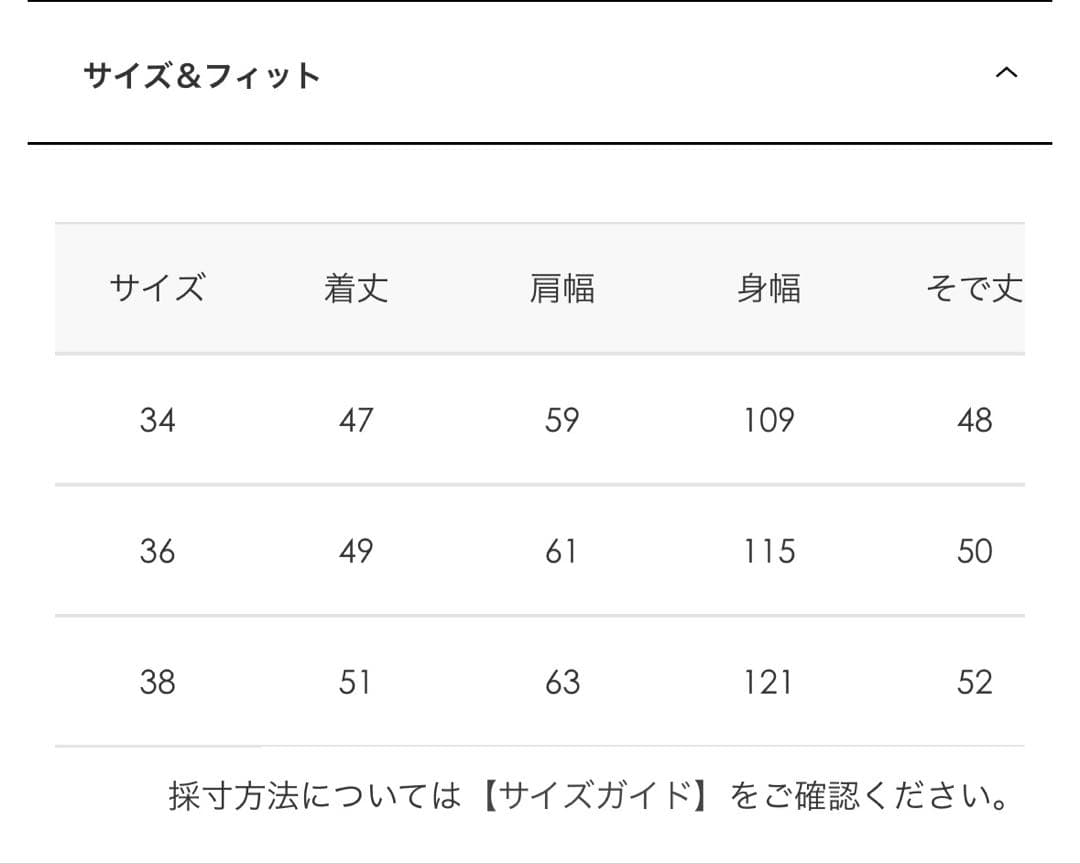1080x864 pixels.
Task: Click the 身幅 value 109
Action: click(768, 420)
